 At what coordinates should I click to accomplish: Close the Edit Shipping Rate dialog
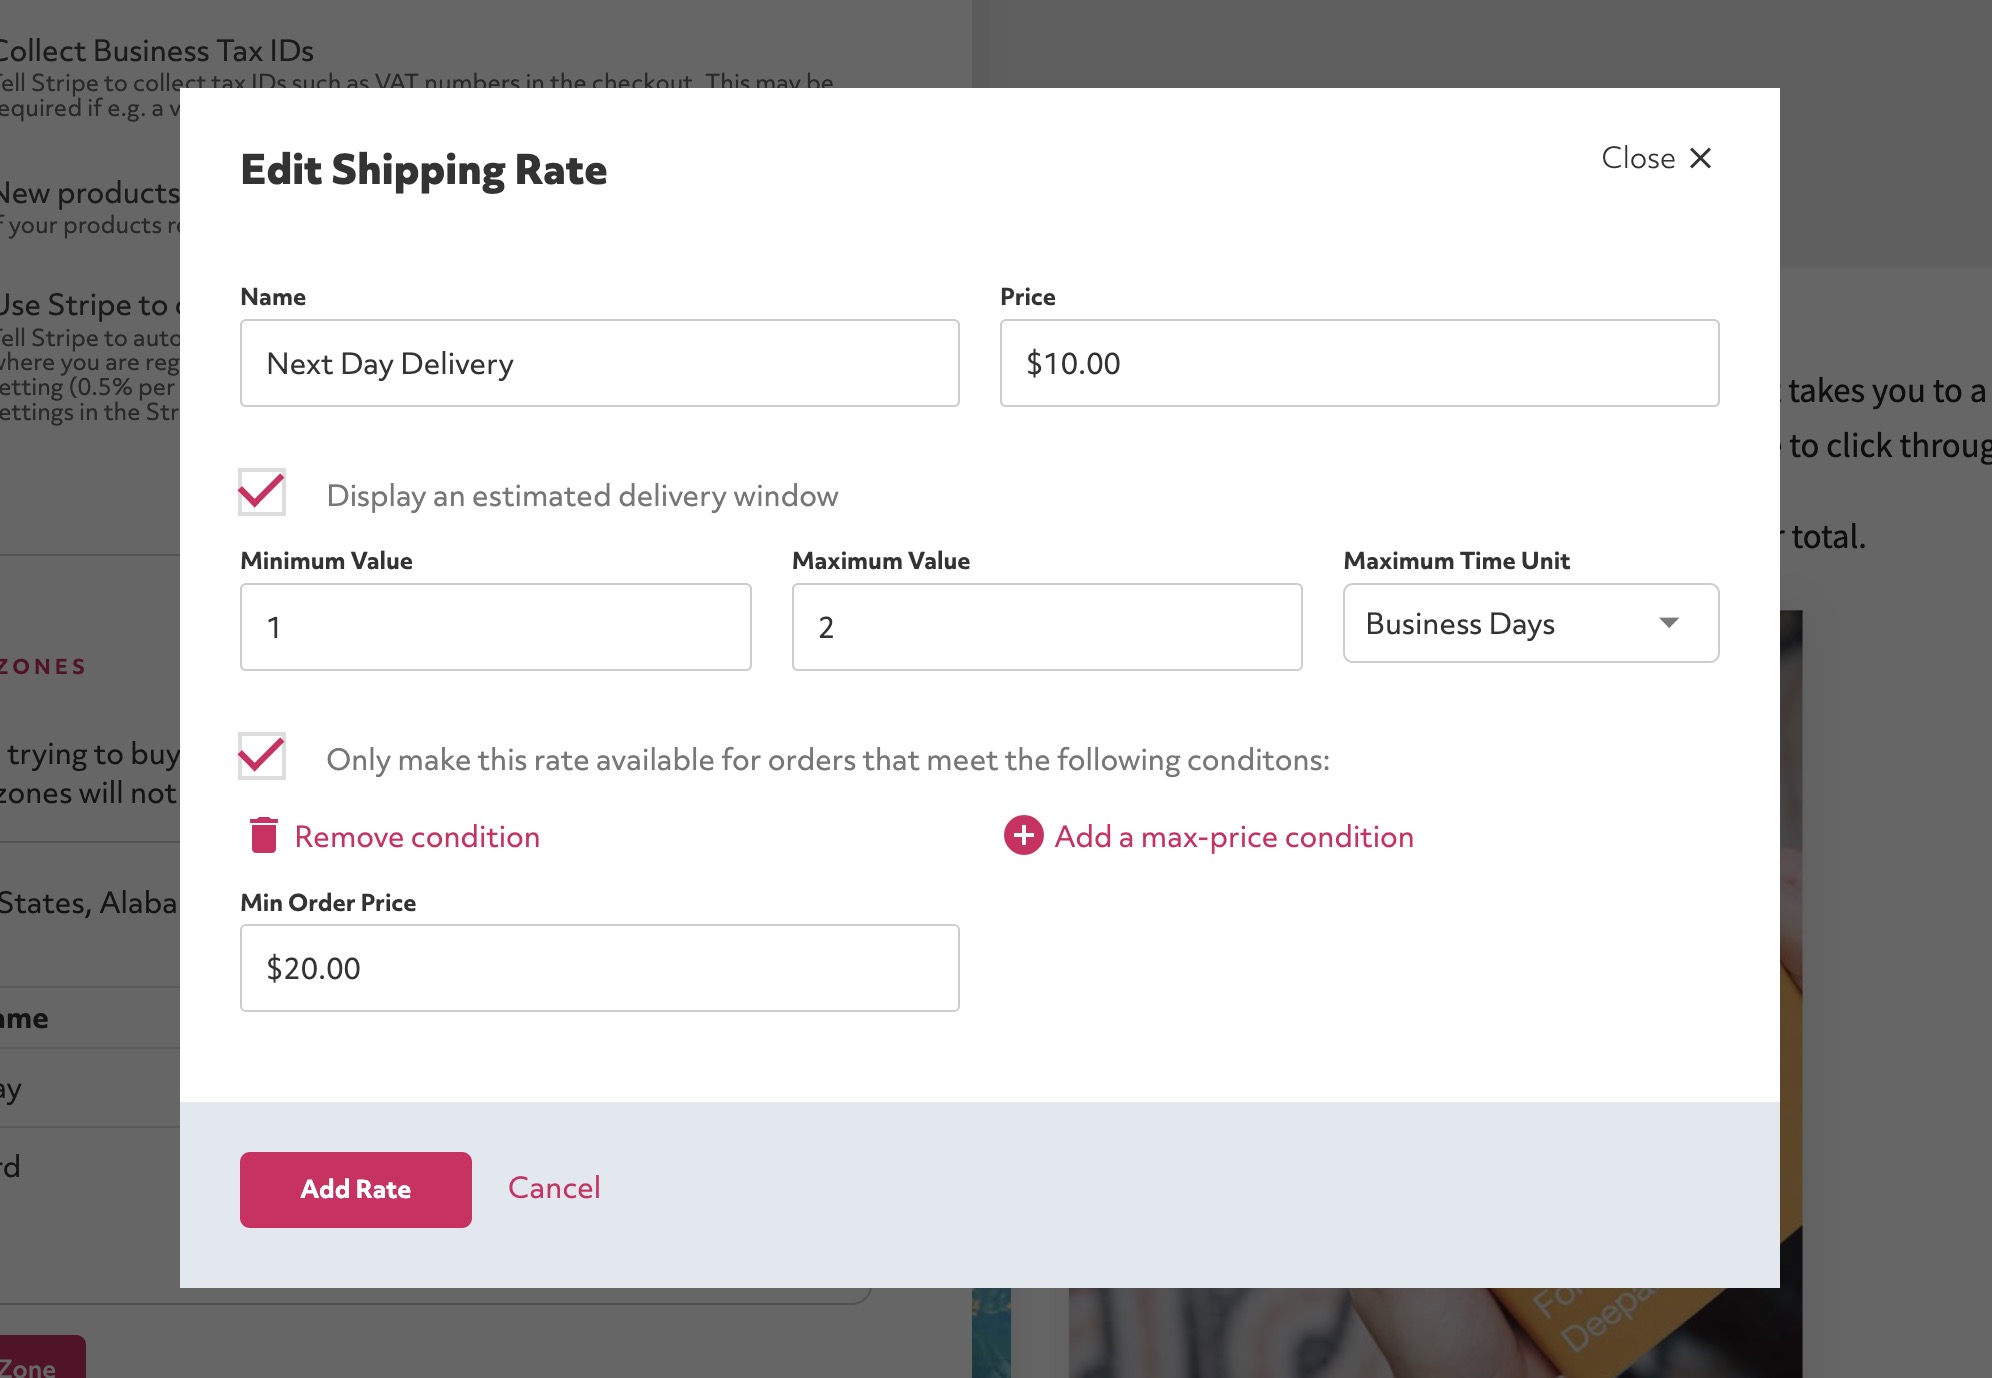(x=1656, y=158)
